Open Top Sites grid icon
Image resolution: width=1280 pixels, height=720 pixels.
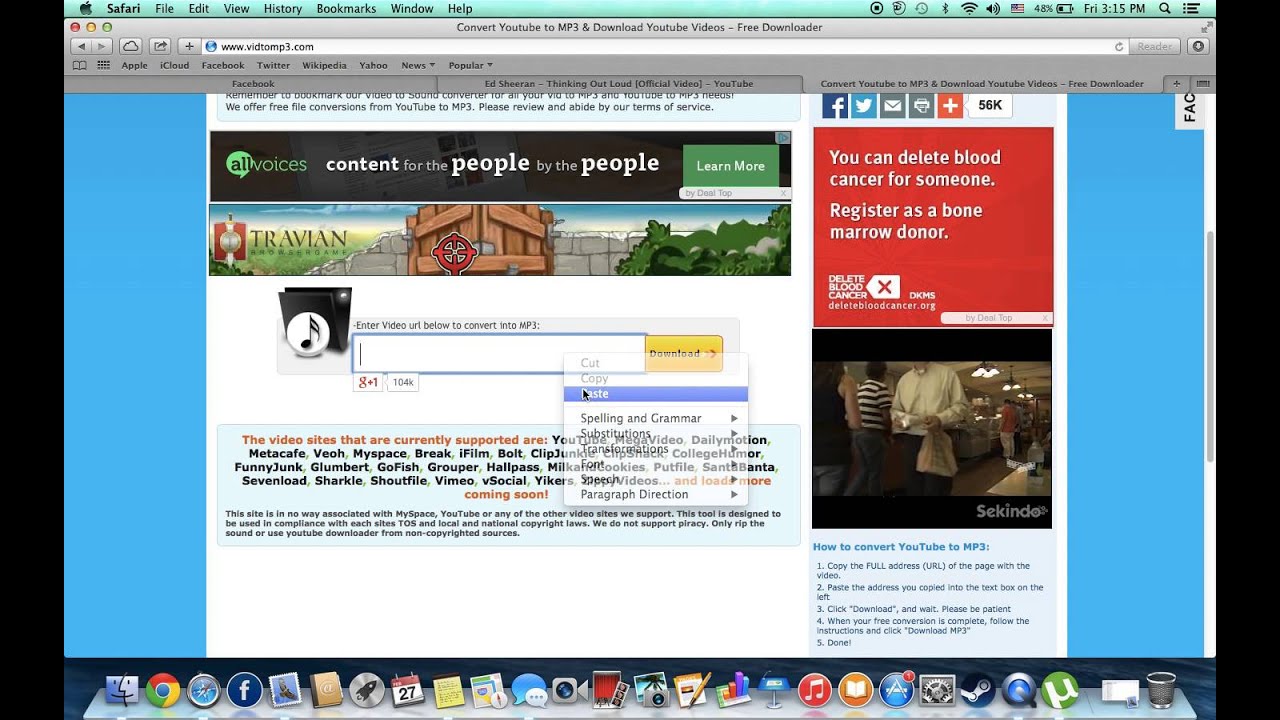(104, 65)
